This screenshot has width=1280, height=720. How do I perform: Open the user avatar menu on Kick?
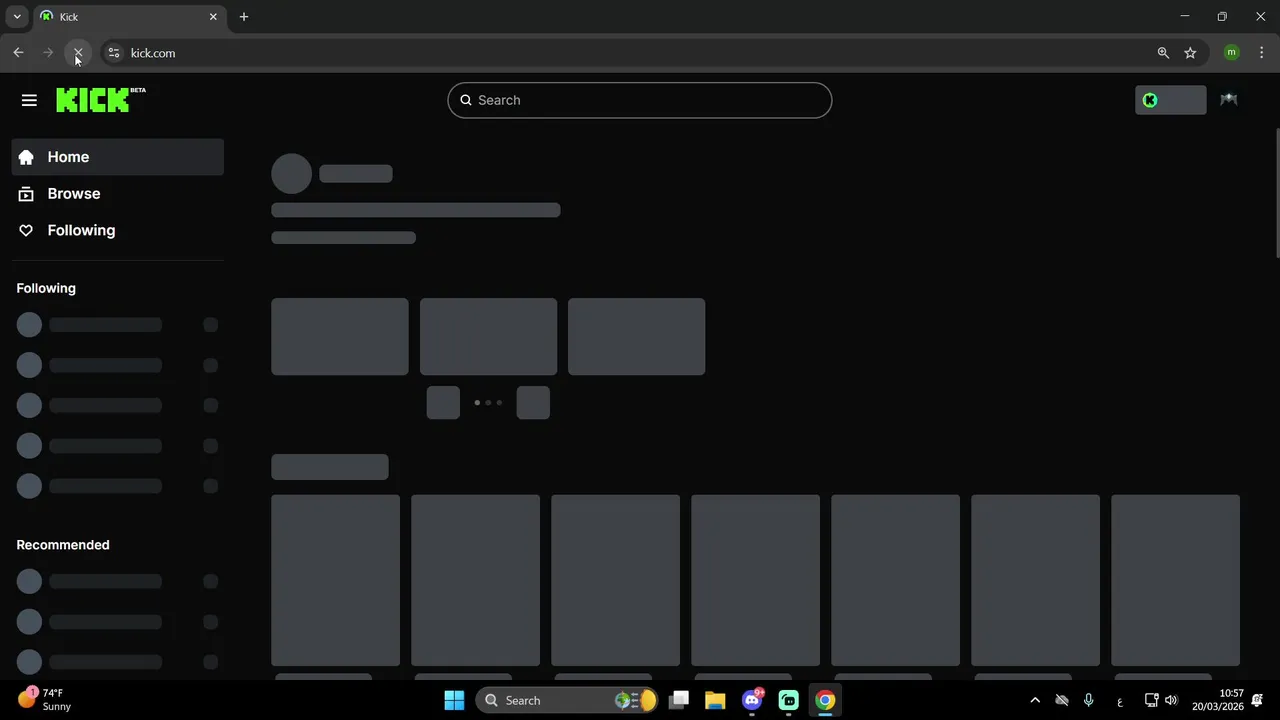point(1229,100)
